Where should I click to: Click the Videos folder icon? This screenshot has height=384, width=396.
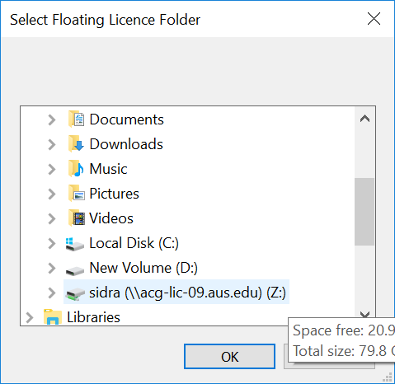(x=76, y=218)
